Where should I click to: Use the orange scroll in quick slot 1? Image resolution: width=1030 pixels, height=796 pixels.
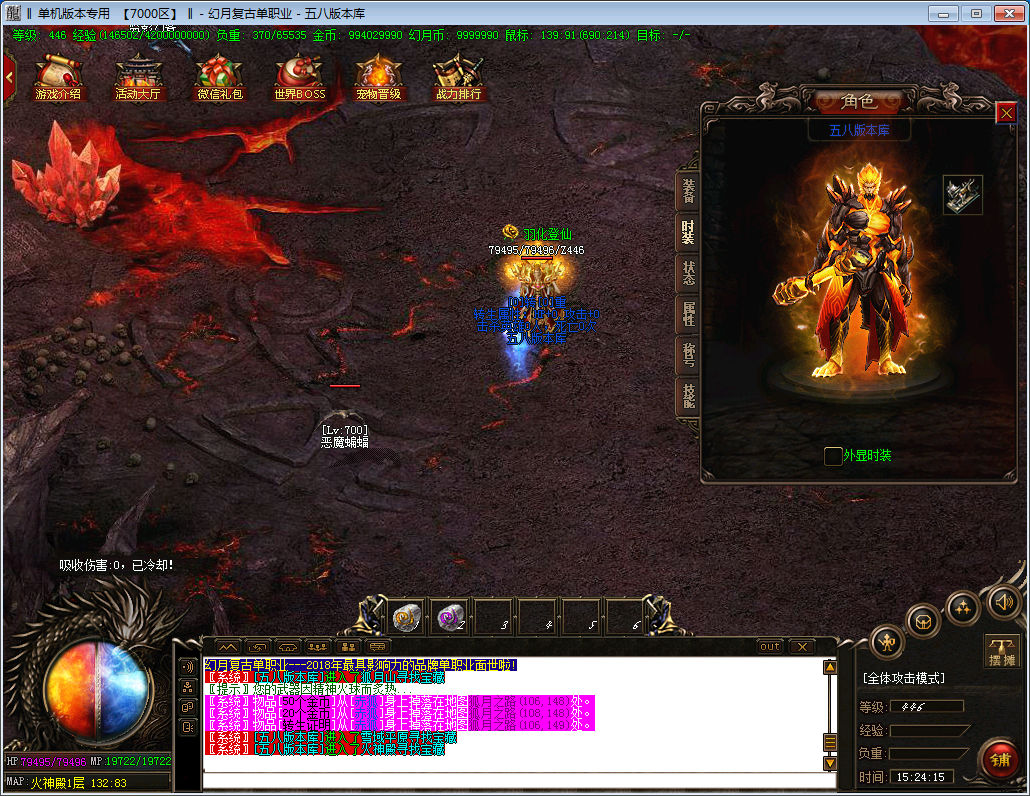coord(407,618)
